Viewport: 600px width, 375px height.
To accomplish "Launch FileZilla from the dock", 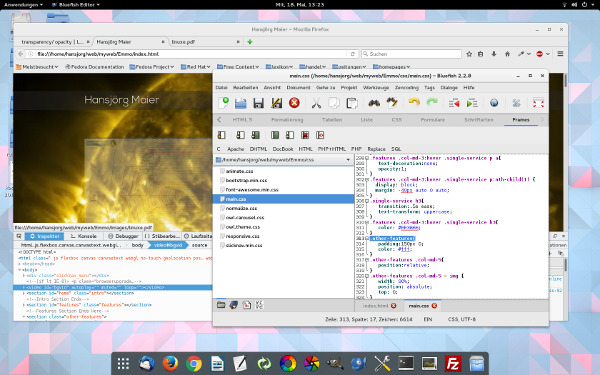I will 453,363.
